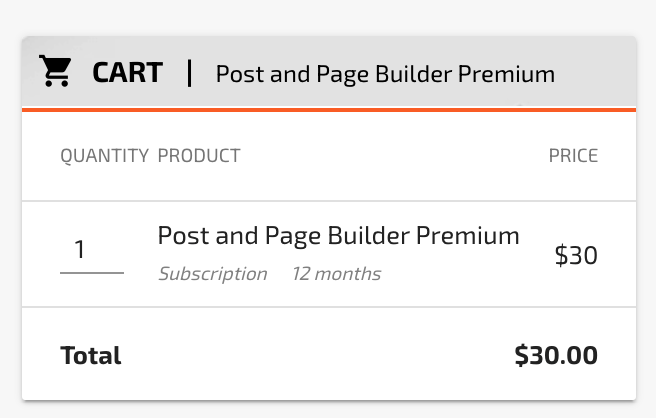Click the underline beneath the quantity value
The height and width of the screenshot is (418, 656).
pos(91,272)
